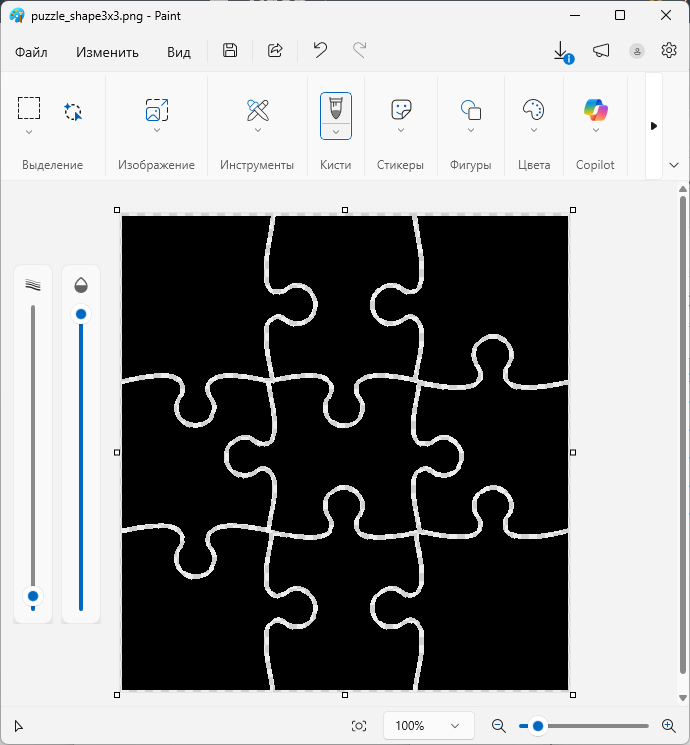Open the Вид menu
The width and height of the screenshot is (690, 745).
click(179, 52)
